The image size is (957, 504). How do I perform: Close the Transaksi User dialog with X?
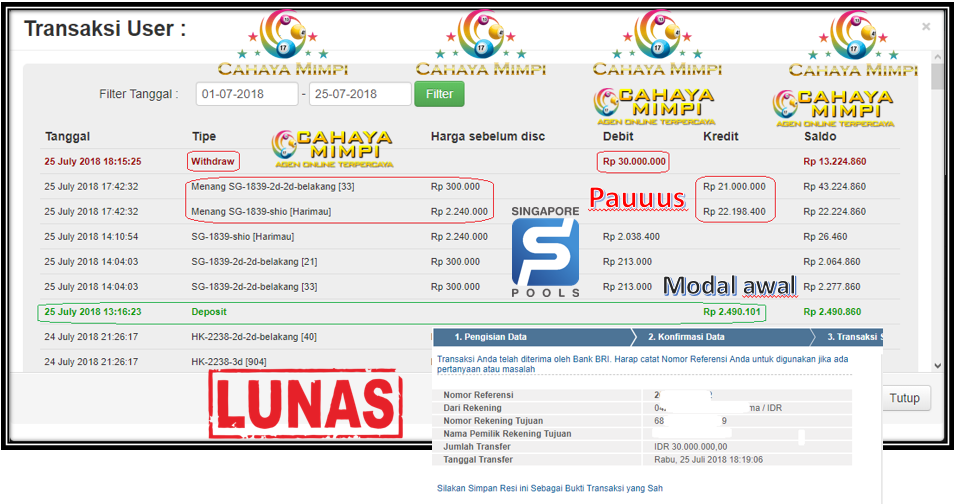(x=926, y=27)
